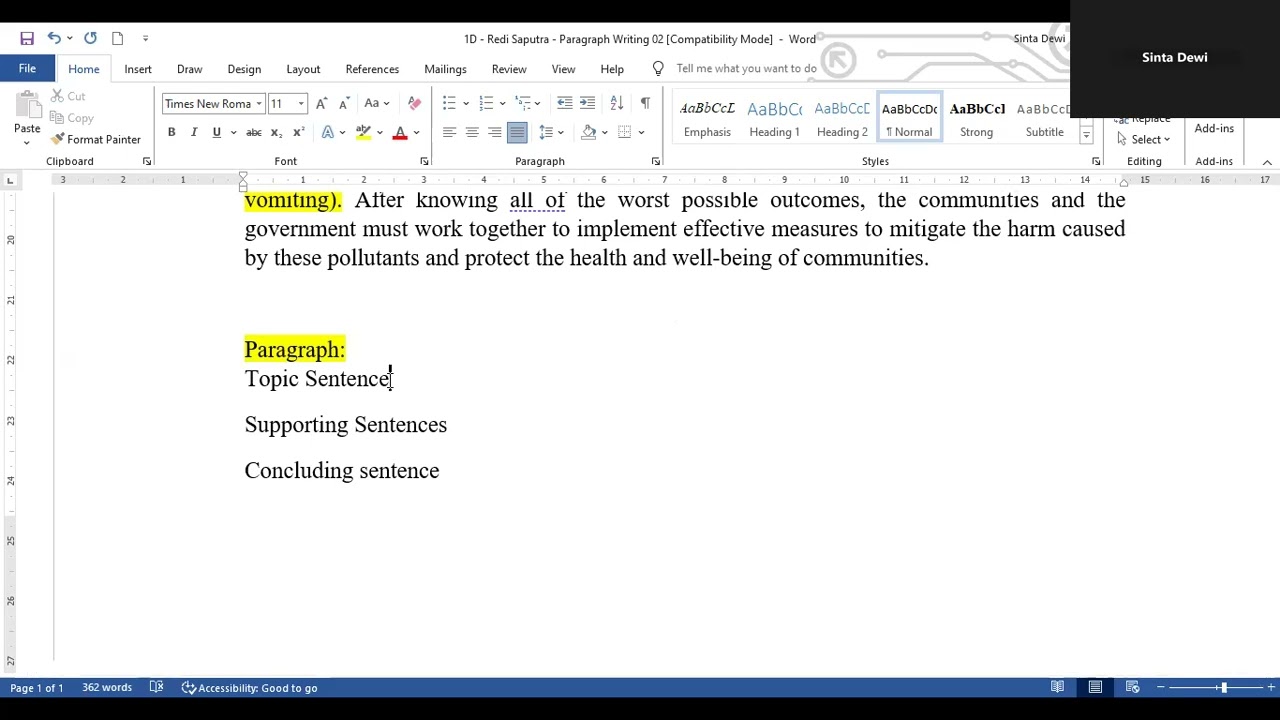1280x720 pixels.
Task: Apply bullet list formatting
Action: pyautogui.click(x=449, y=104)
